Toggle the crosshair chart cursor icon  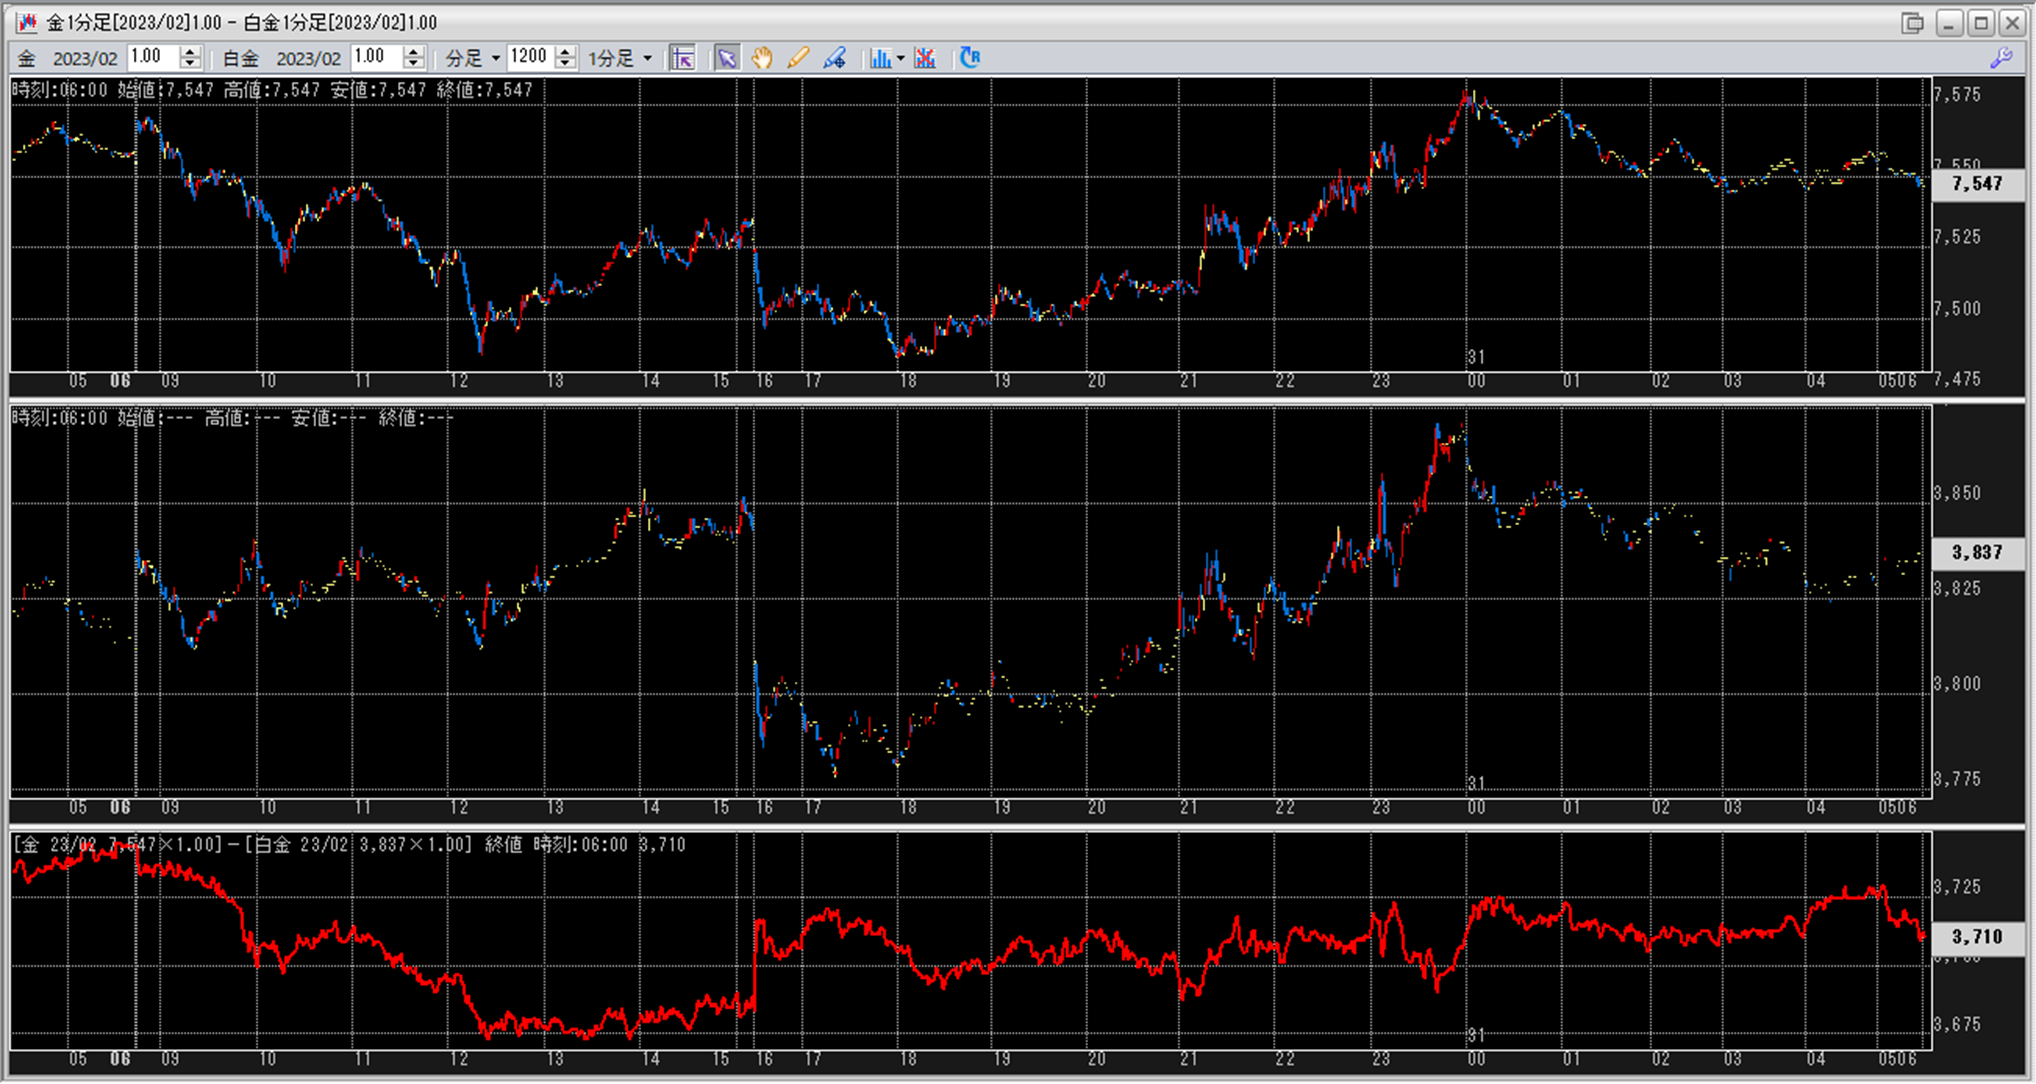(683, 58)
